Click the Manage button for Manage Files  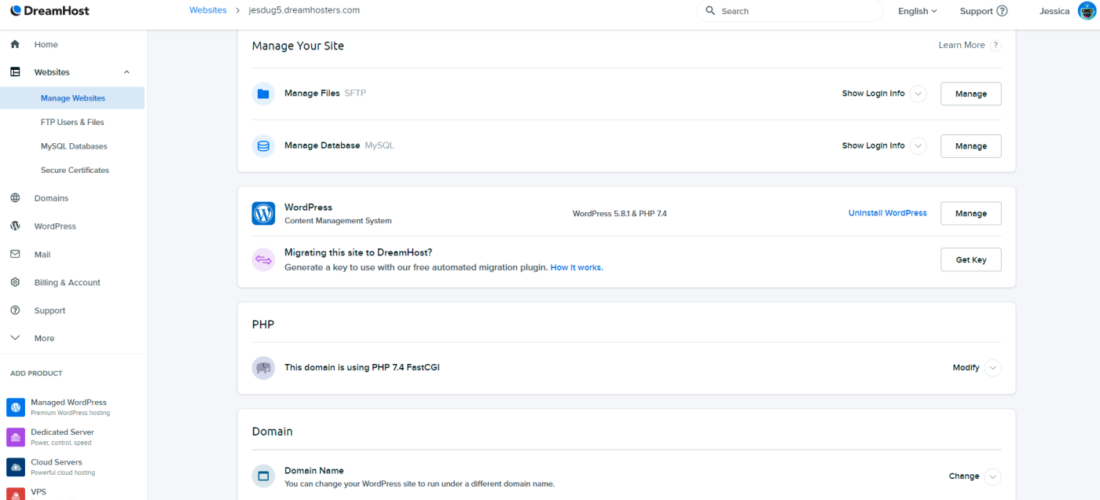coord(971,93)
